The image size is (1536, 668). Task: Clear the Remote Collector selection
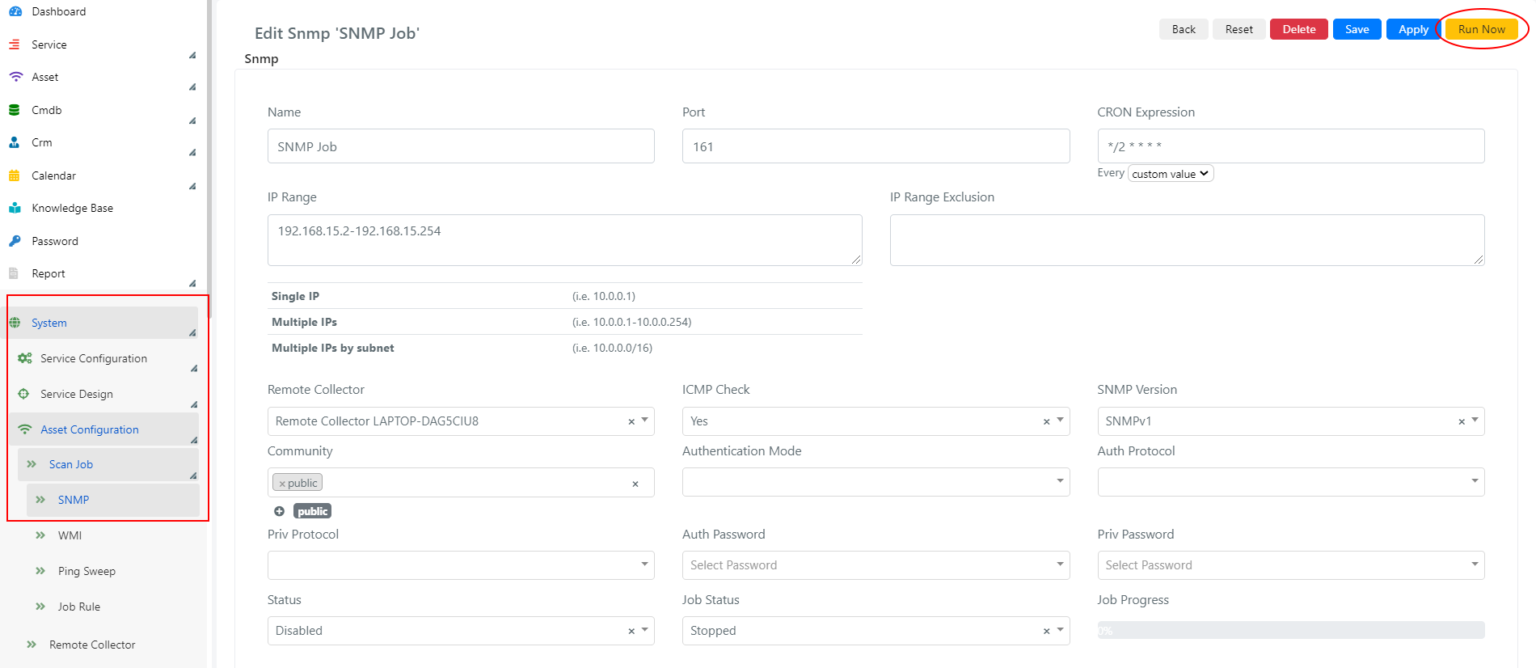tap(631, 422)
